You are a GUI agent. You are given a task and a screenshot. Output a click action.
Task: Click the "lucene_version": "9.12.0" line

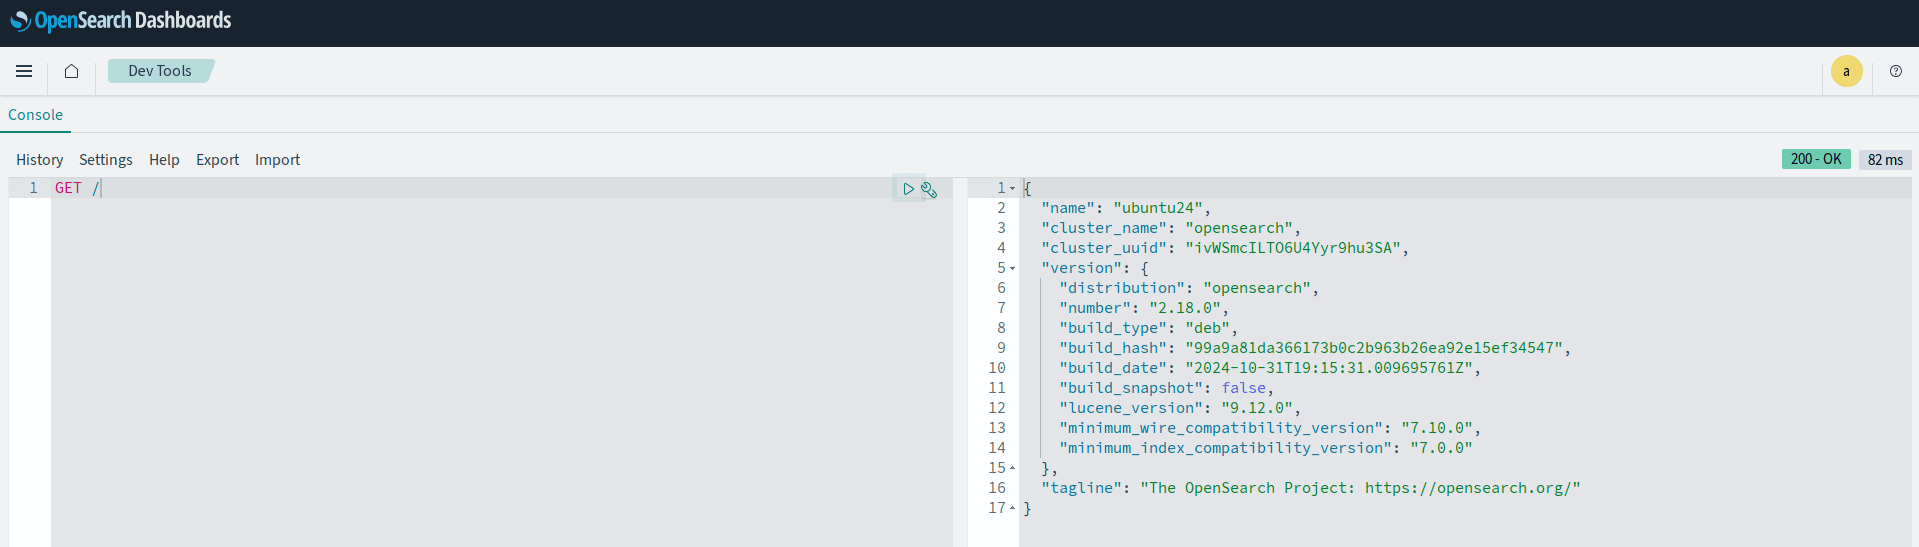click(x=1180, y=408)
